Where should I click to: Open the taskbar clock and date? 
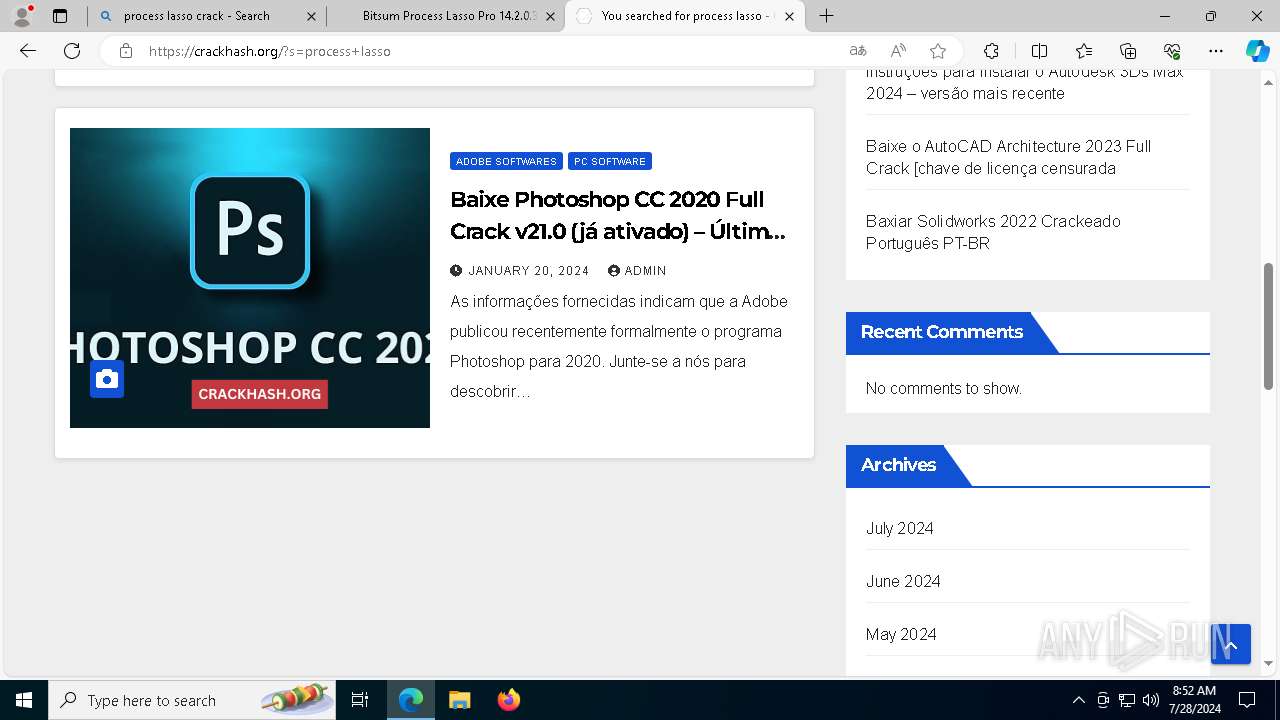tap(1194, 700)
